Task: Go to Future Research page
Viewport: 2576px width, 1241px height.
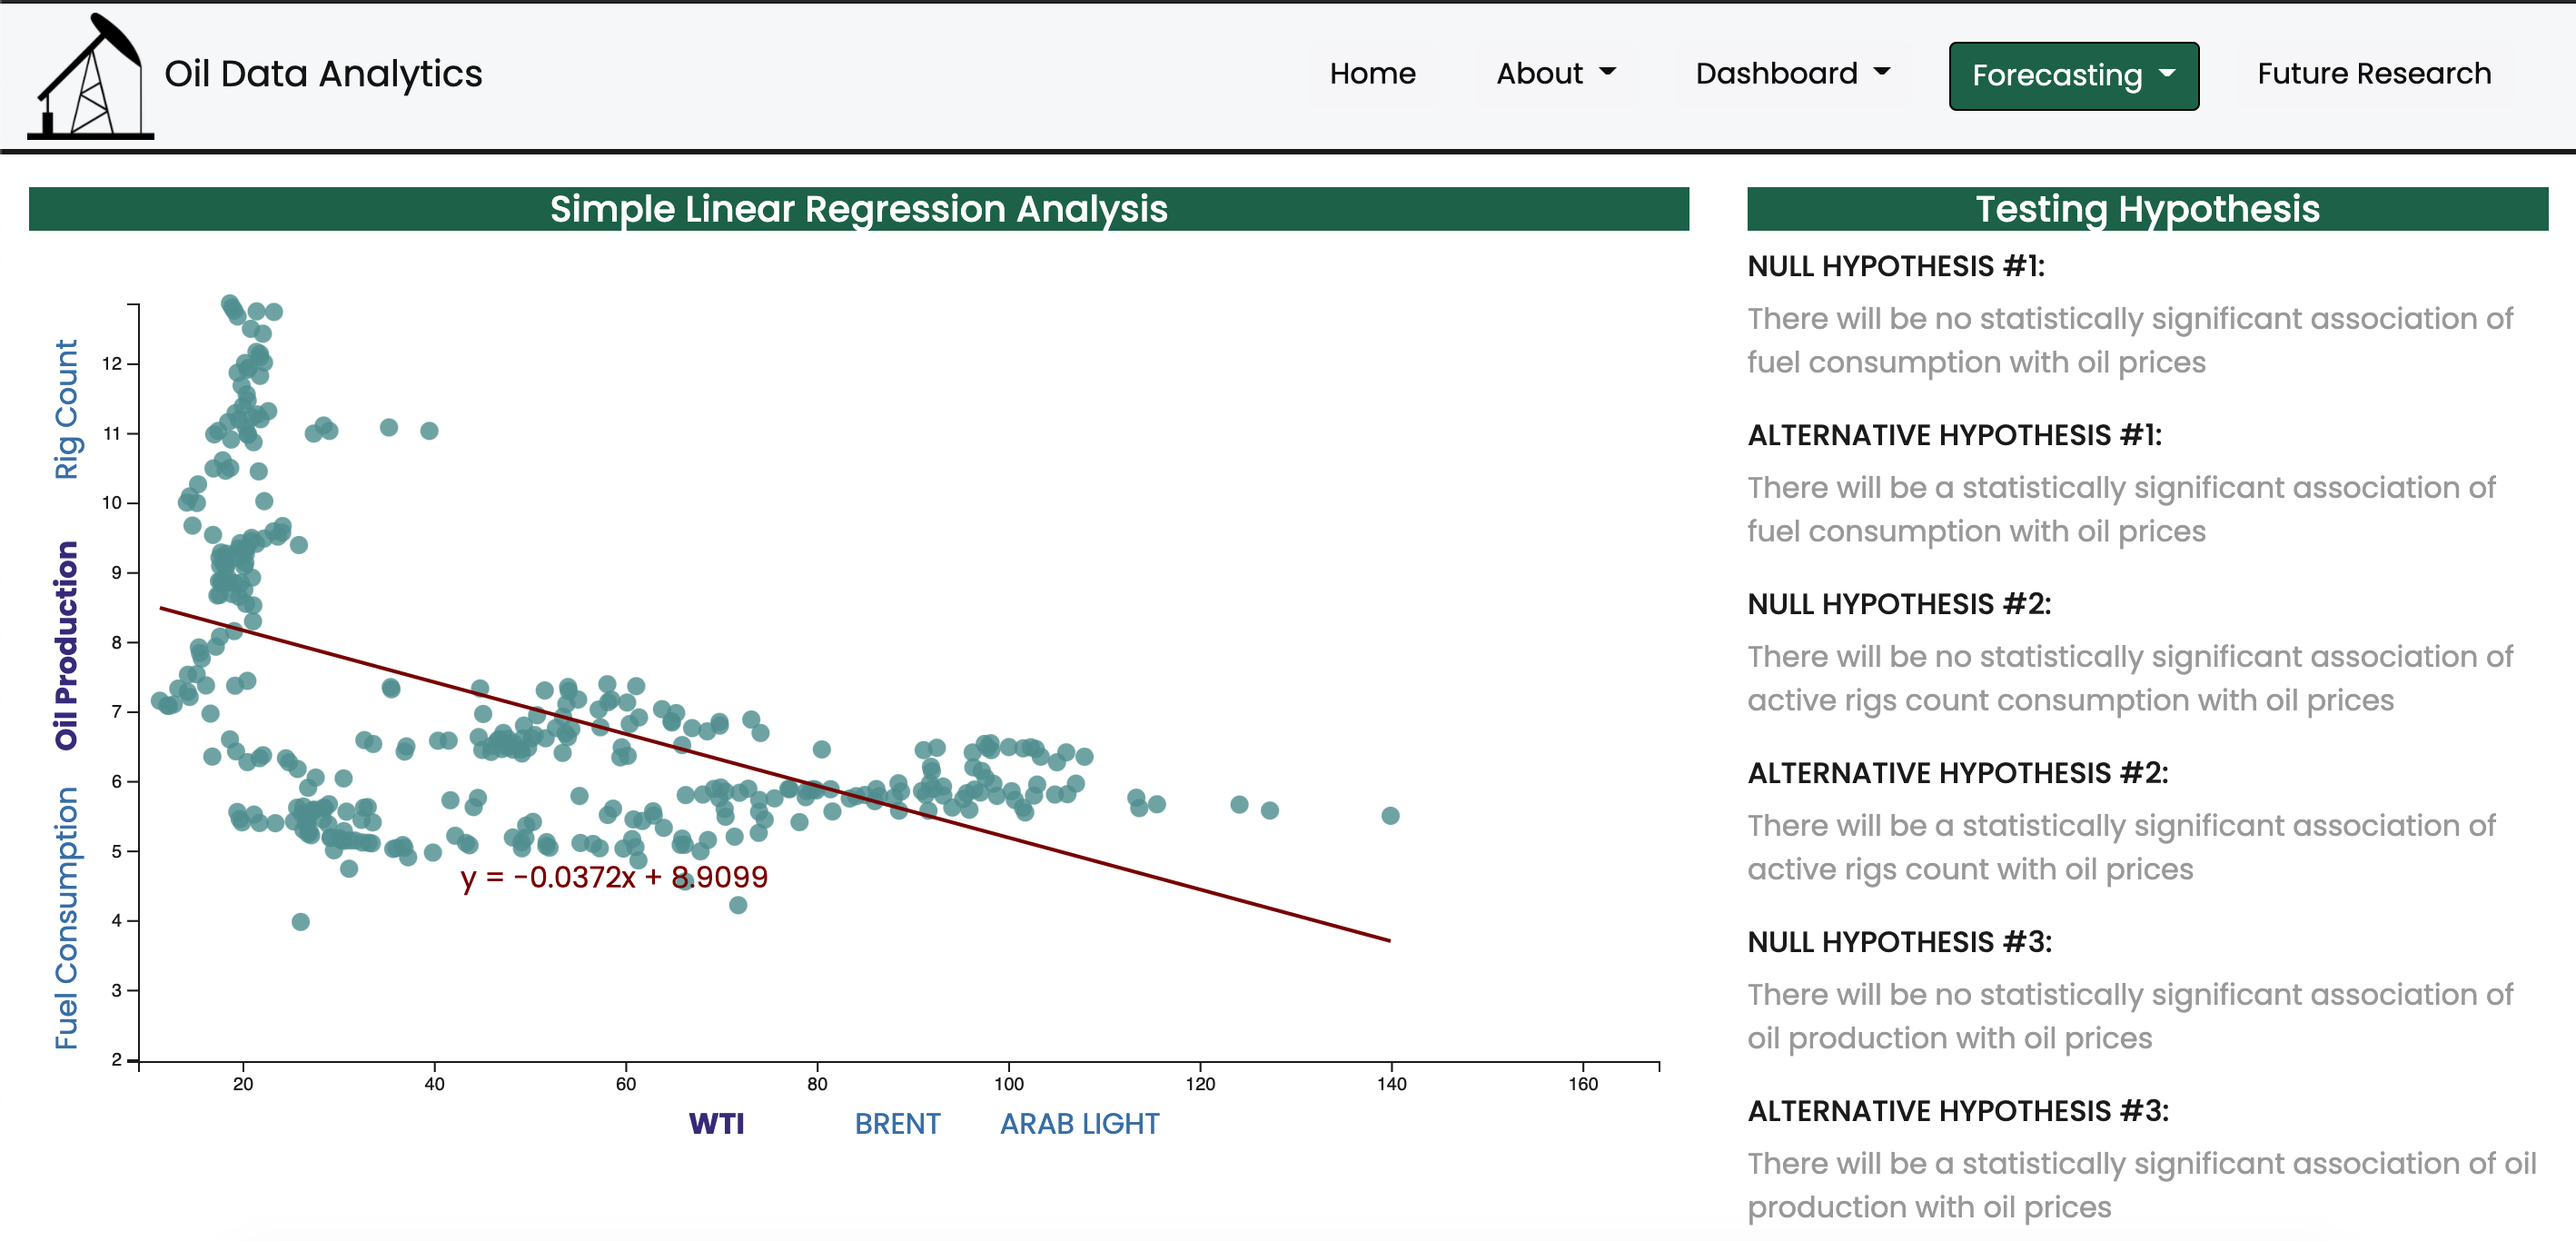Action: [2373, 74]
